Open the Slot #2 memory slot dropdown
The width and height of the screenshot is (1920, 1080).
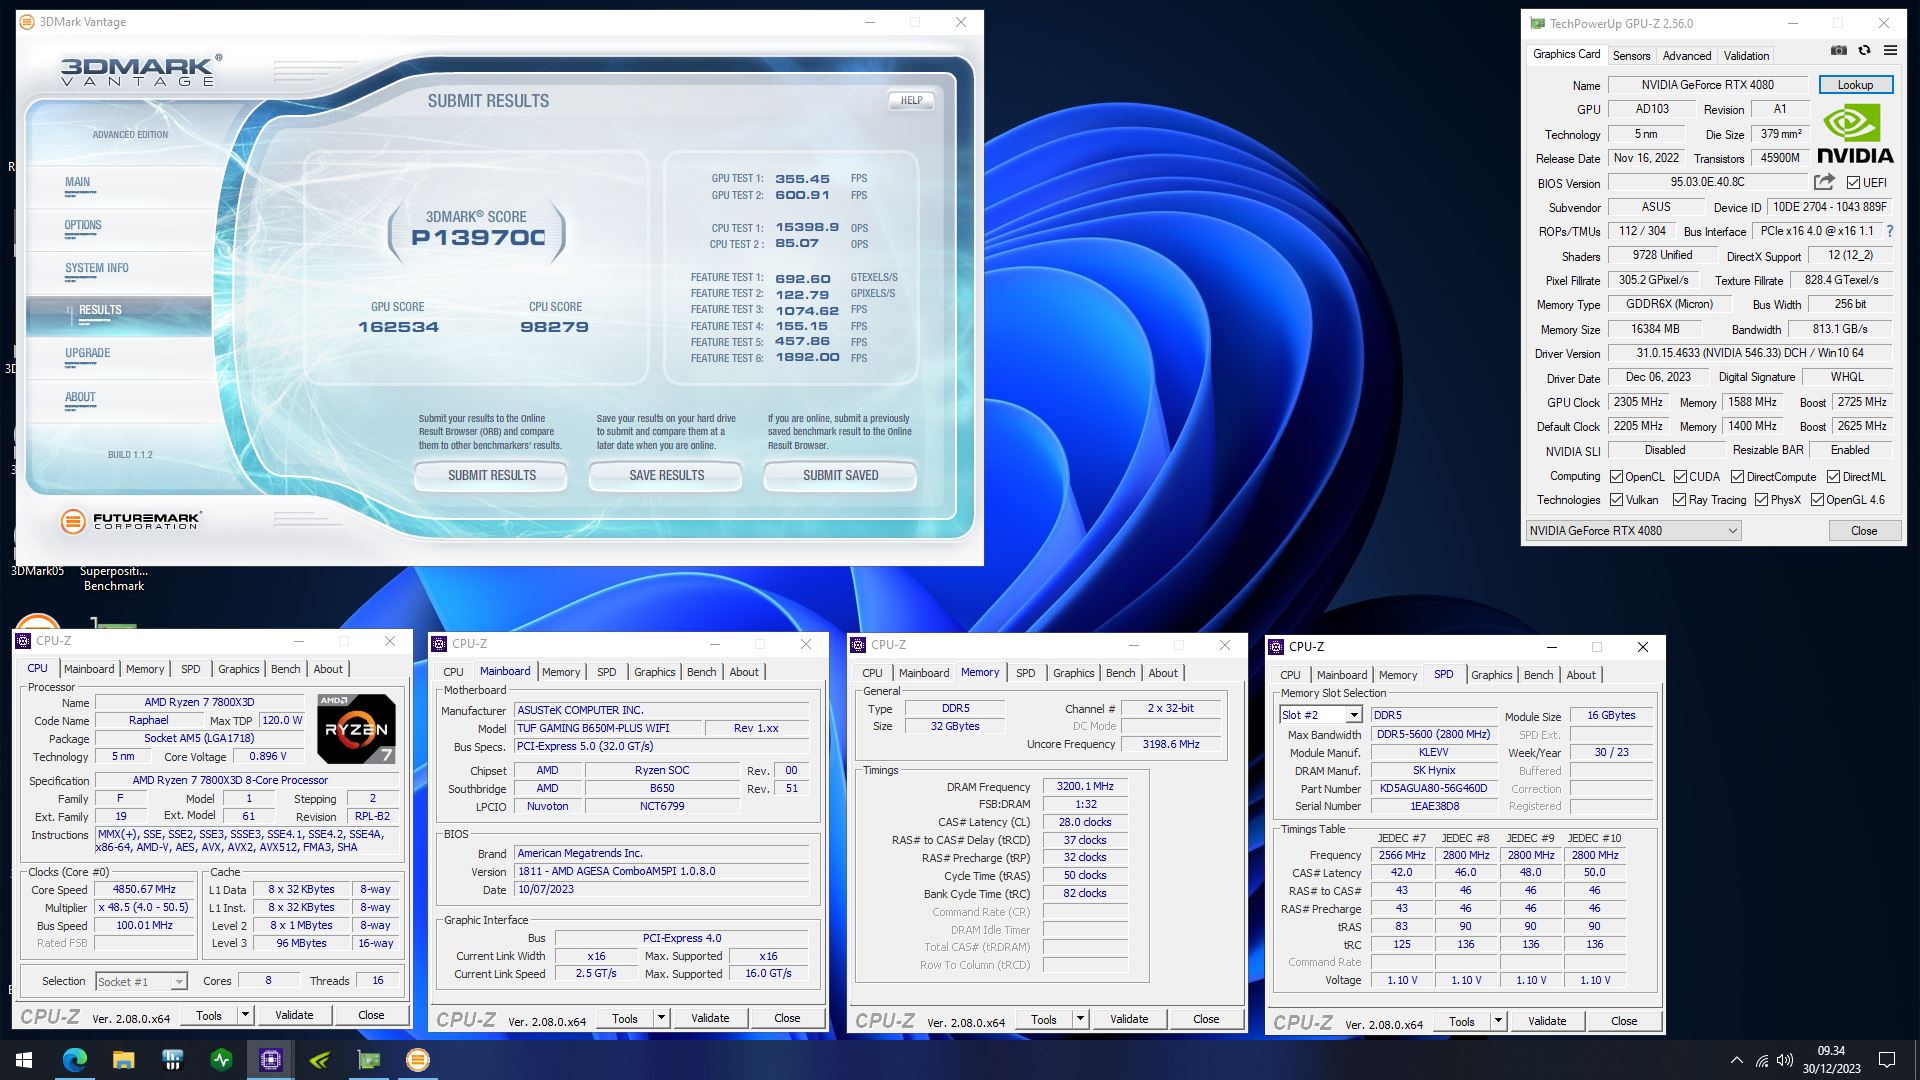point(1320,715)
